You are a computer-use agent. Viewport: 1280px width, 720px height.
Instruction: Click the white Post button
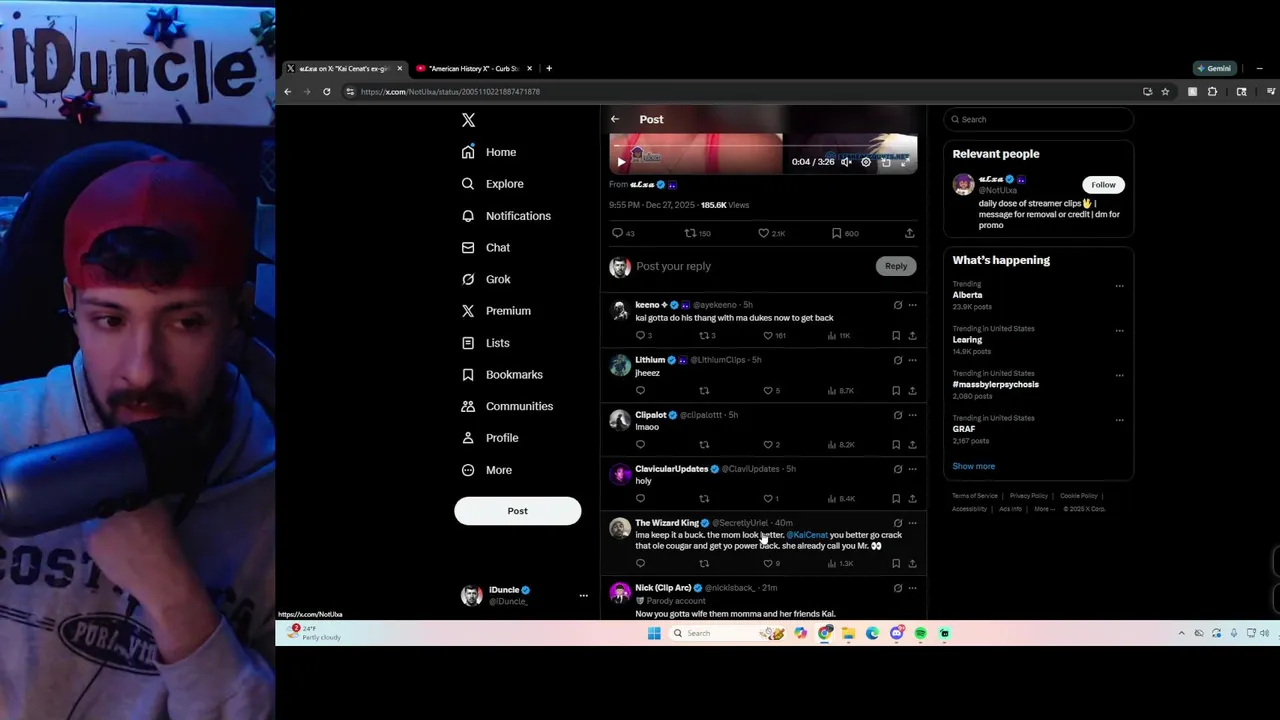[x=517, y=511]
